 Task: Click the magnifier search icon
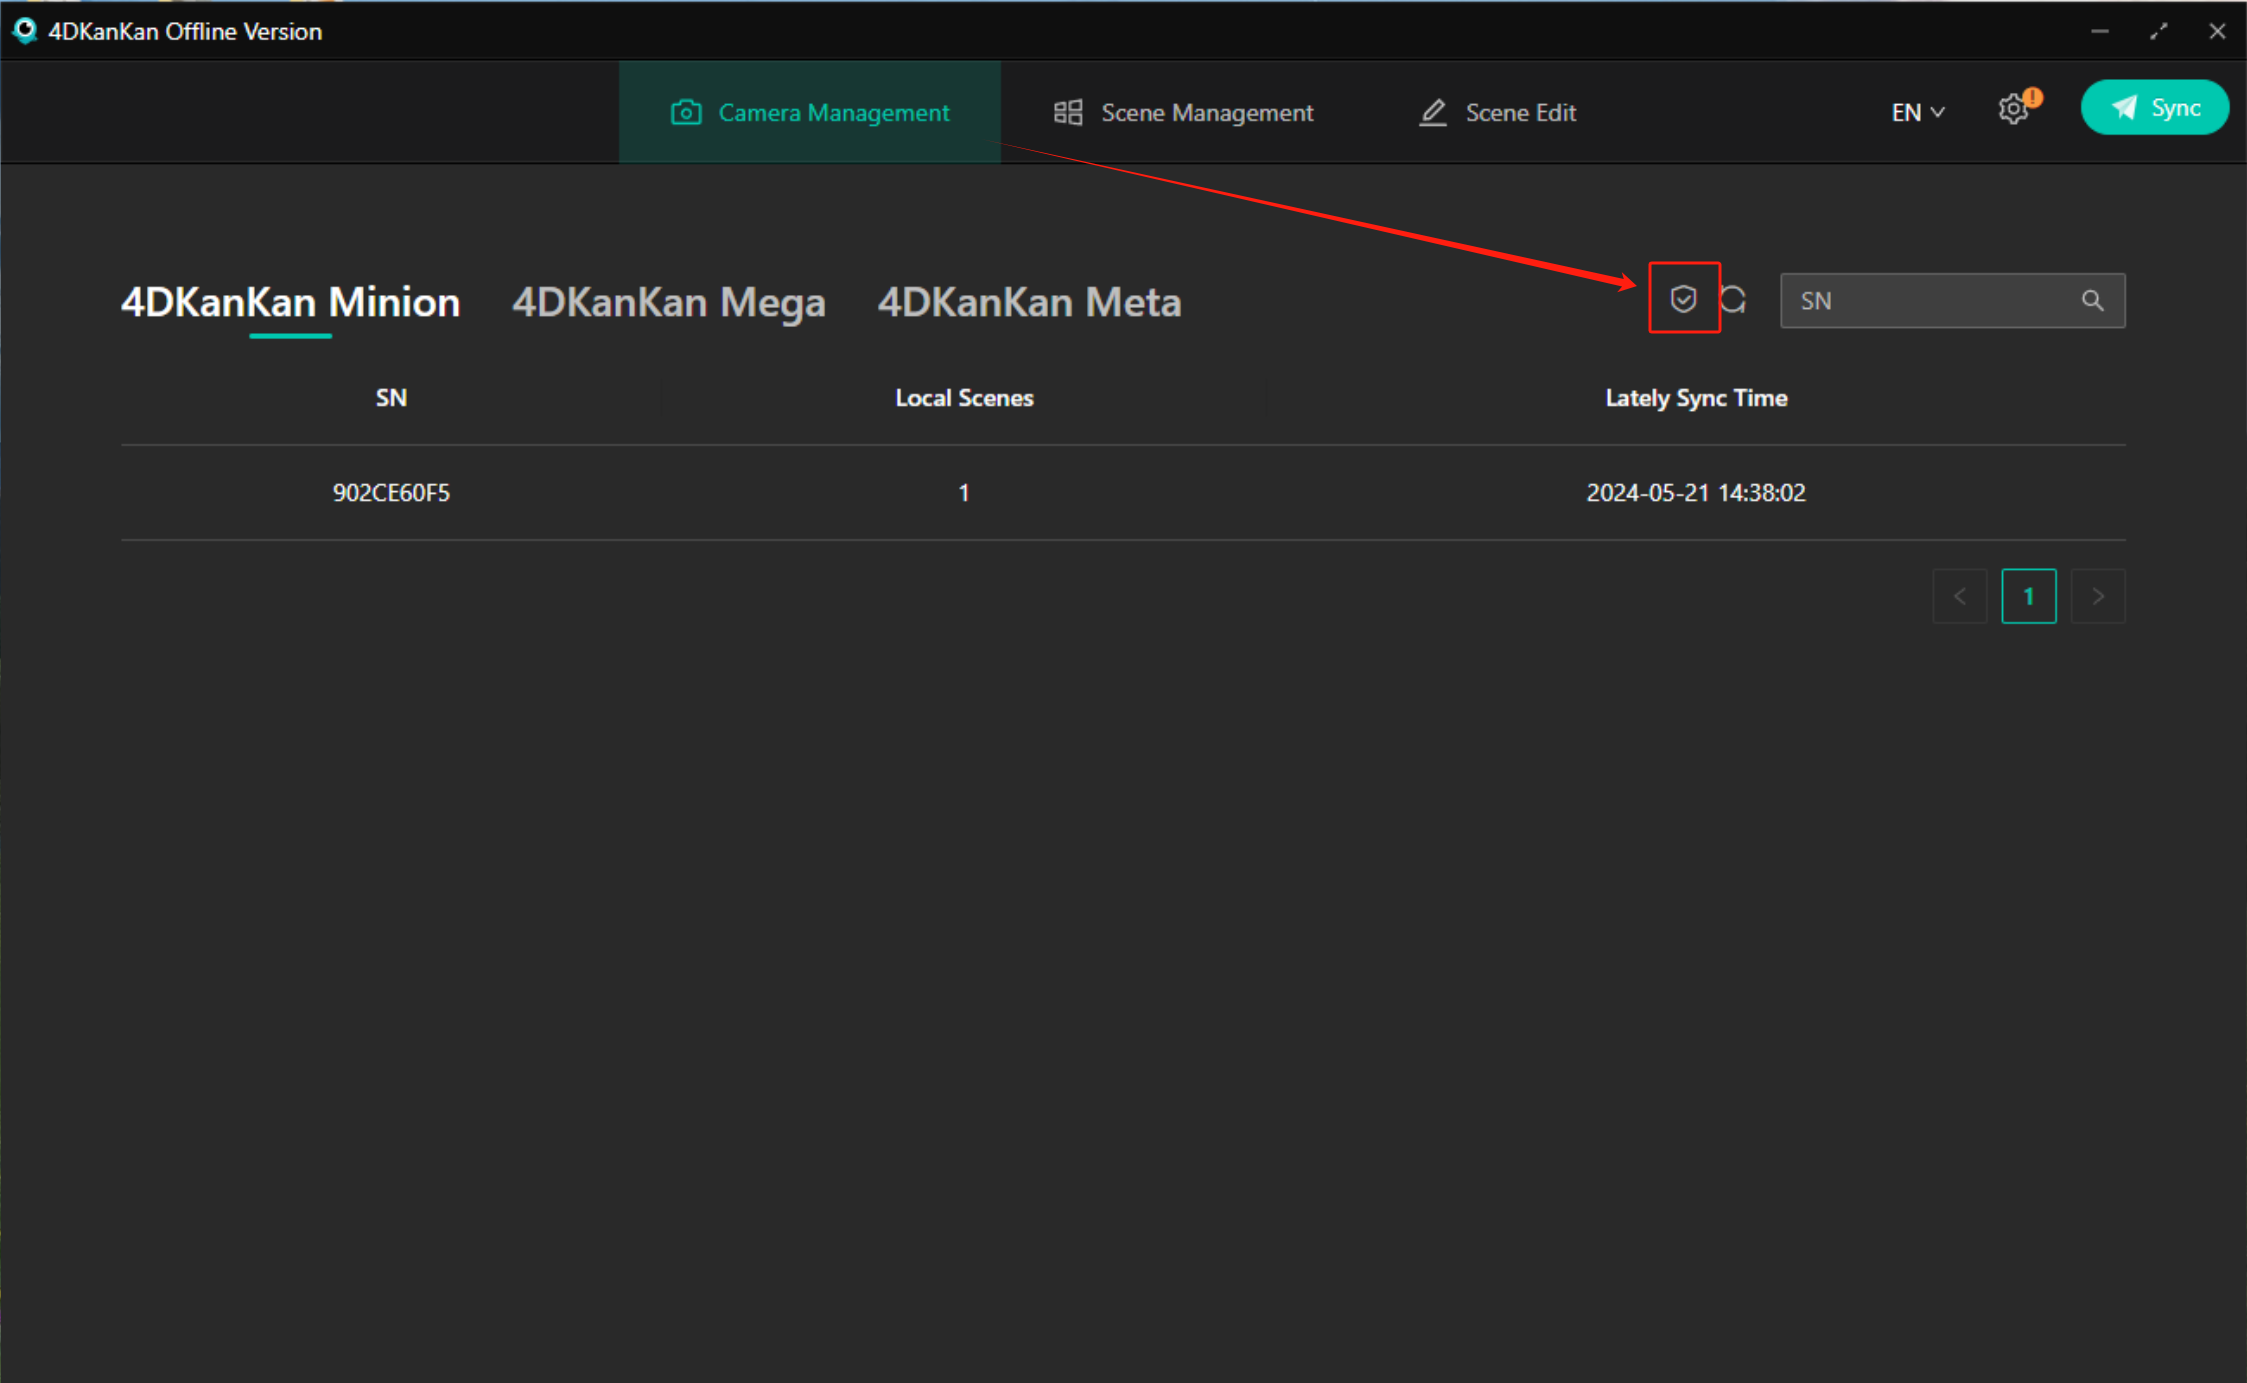coord(2092,300)
